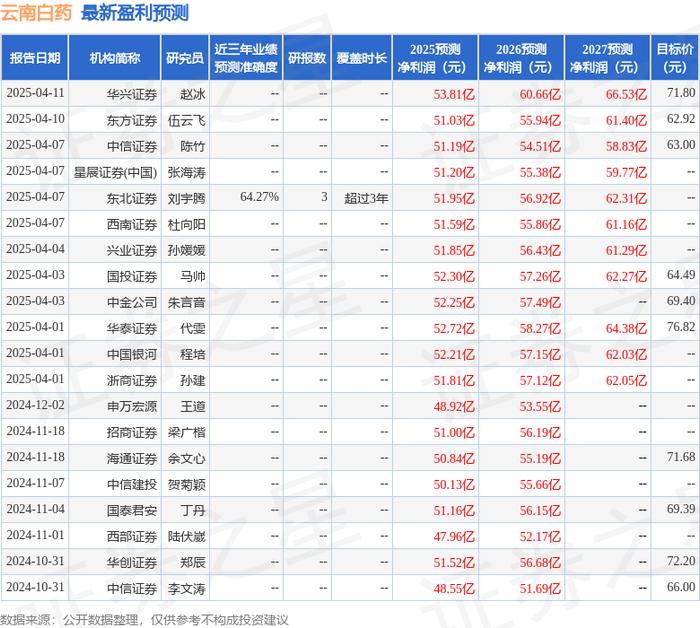Select researcher 张海涛
Image resolution: width=700 pixels, height=628 pixels.
click(x=187, y=172)
